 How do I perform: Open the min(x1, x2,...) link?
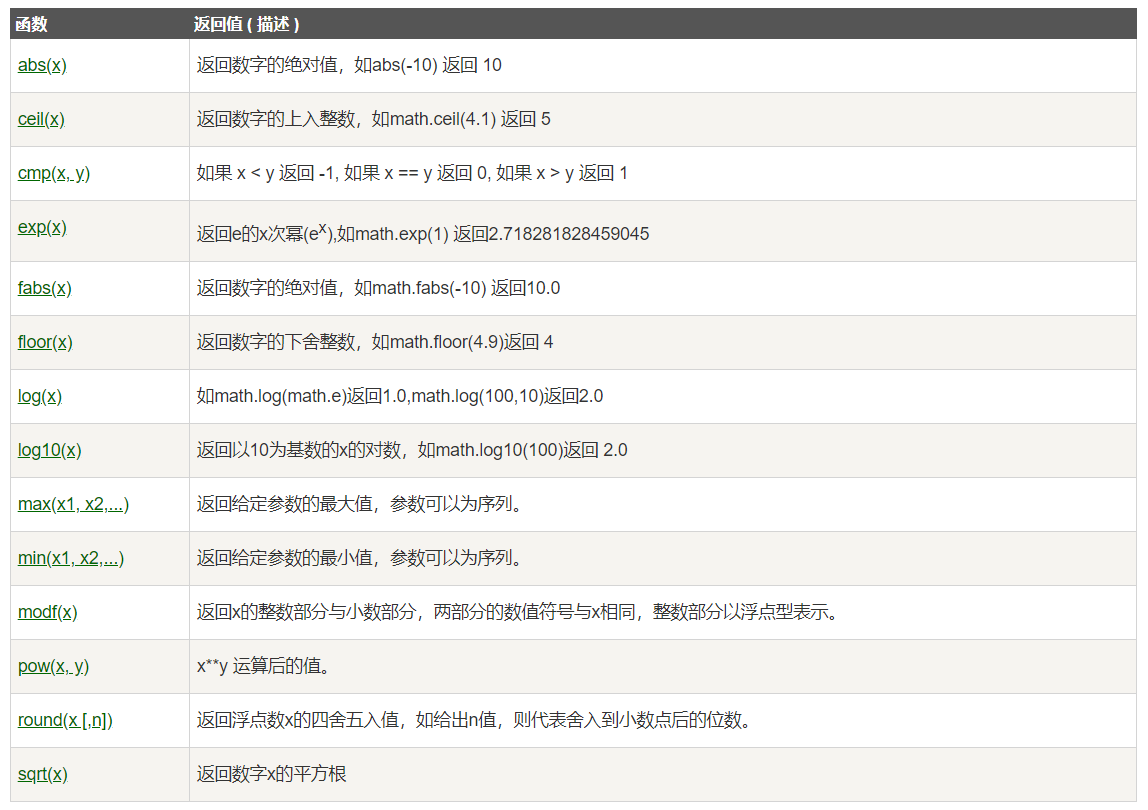[71, 559]
